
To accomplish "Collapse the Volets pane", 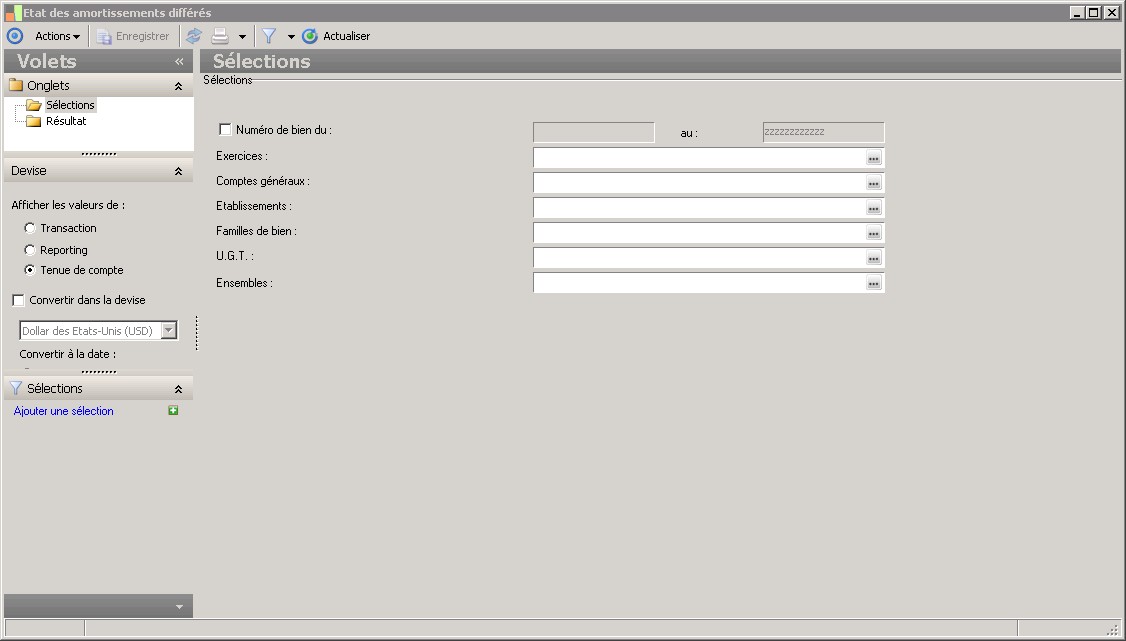I will (x=180, y=62).
